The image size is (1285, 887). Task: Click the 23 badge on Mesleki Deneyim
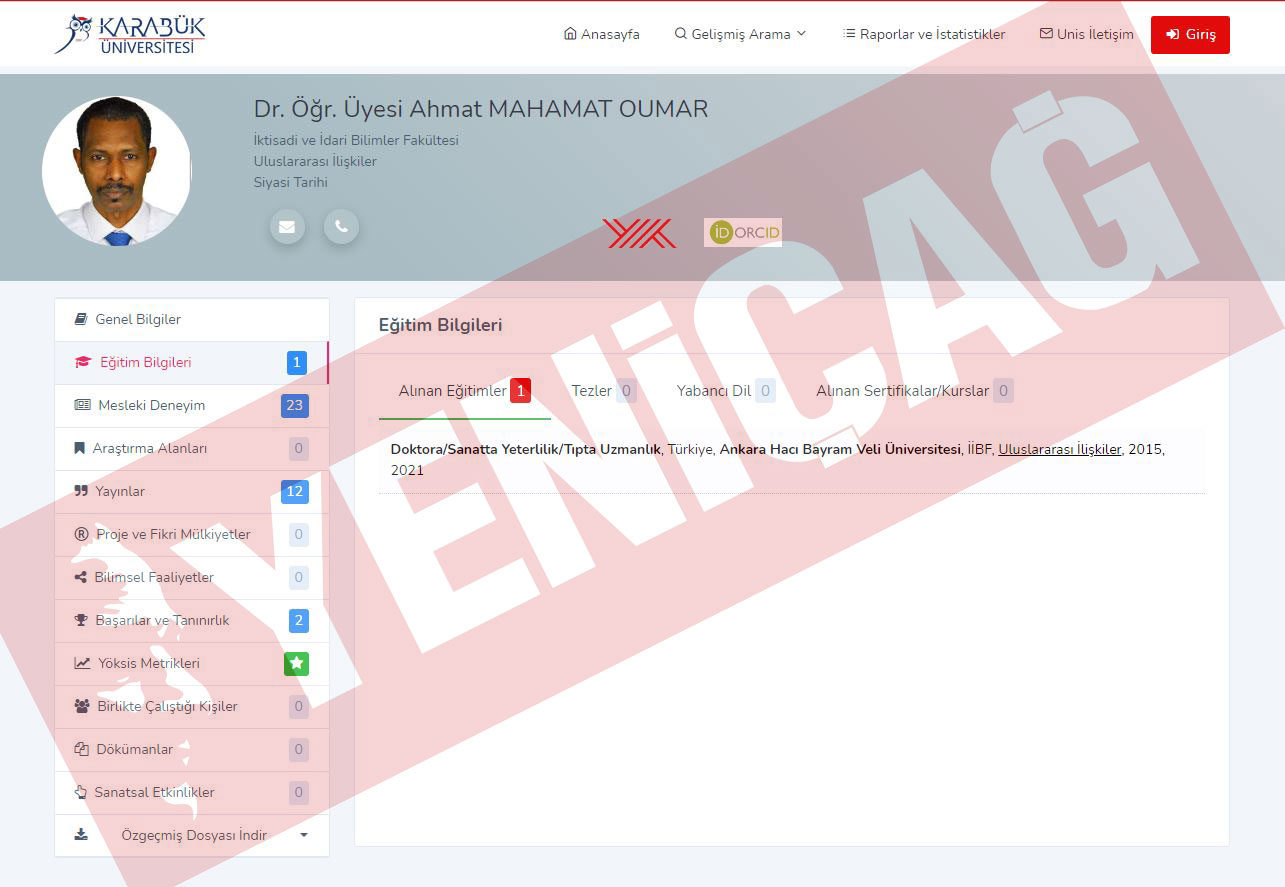tap(295, 406)
